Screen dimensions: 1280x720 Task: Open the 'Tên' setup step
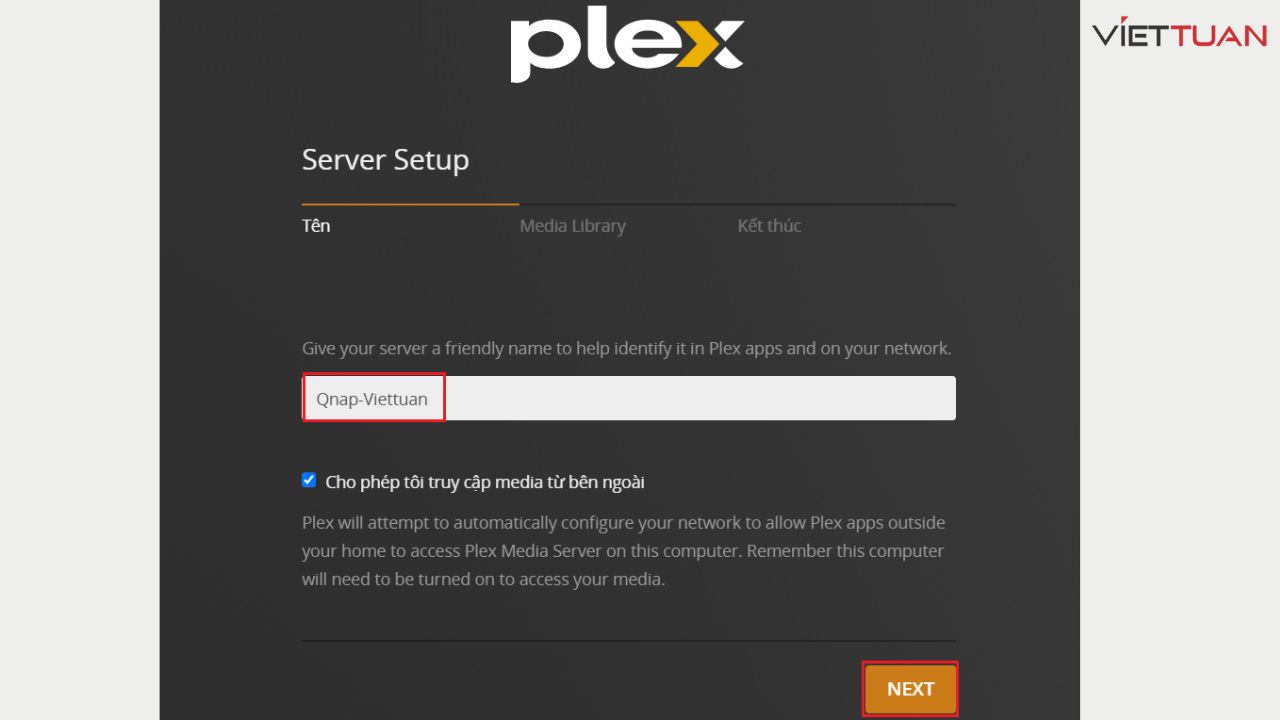click(x=316, y=225)
